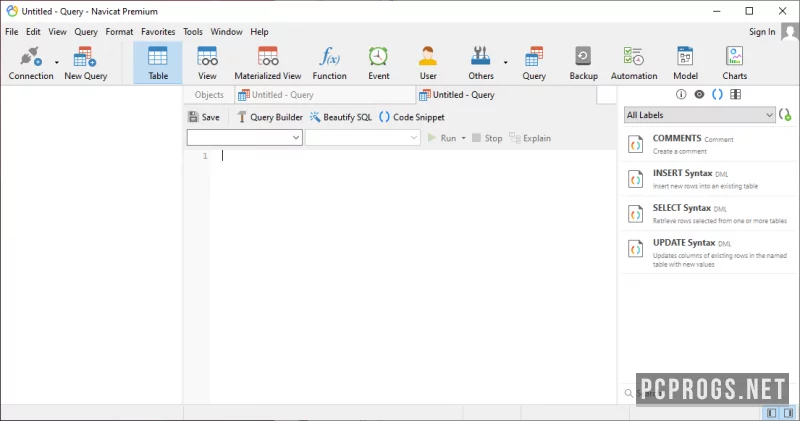800x421 pixels.
Task: Open the Favorites menu
Action: pos(158,32)
